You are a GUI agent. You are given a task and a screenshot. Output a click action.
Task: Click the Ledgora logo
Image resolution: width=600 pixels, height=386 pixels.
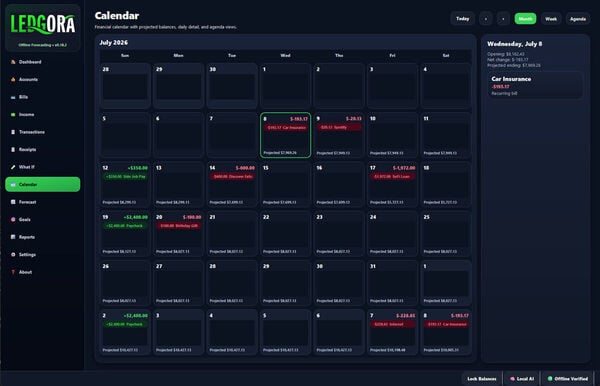[43, 24]
